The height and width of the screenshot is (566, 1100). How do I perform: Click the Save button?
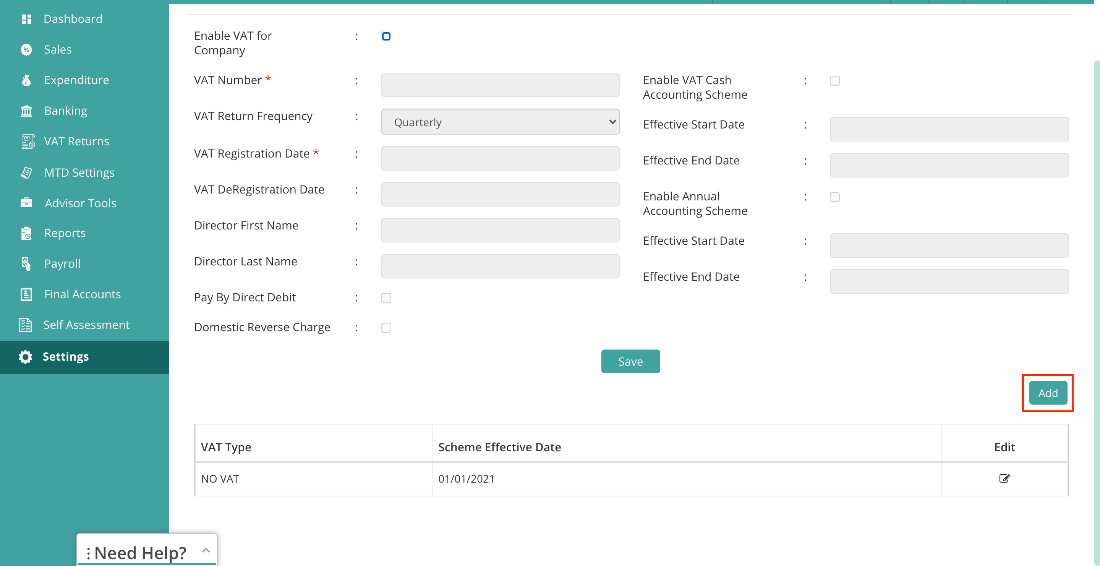[631, 361]
